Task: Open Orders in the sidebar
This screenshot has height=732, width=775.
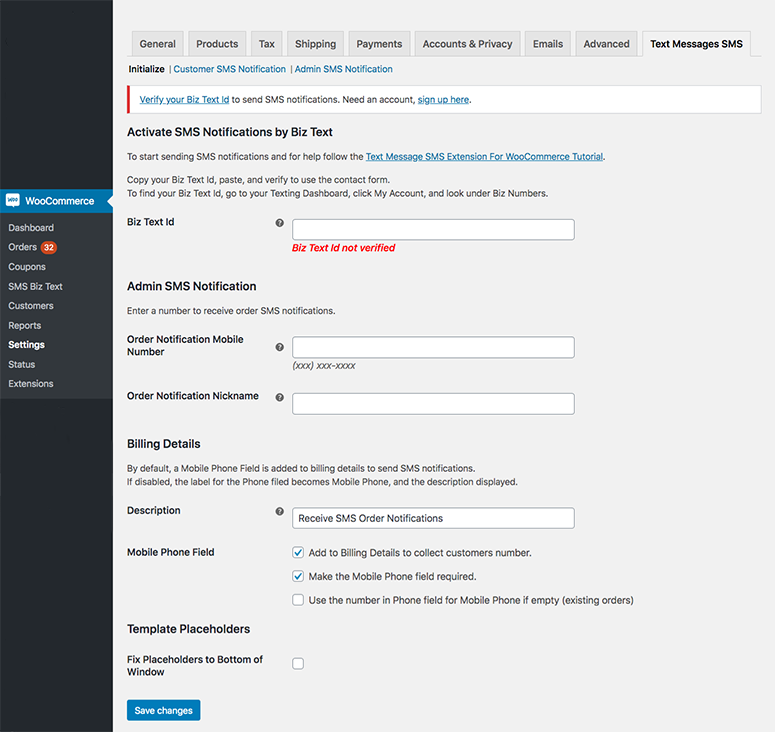Action: point(22,247)
